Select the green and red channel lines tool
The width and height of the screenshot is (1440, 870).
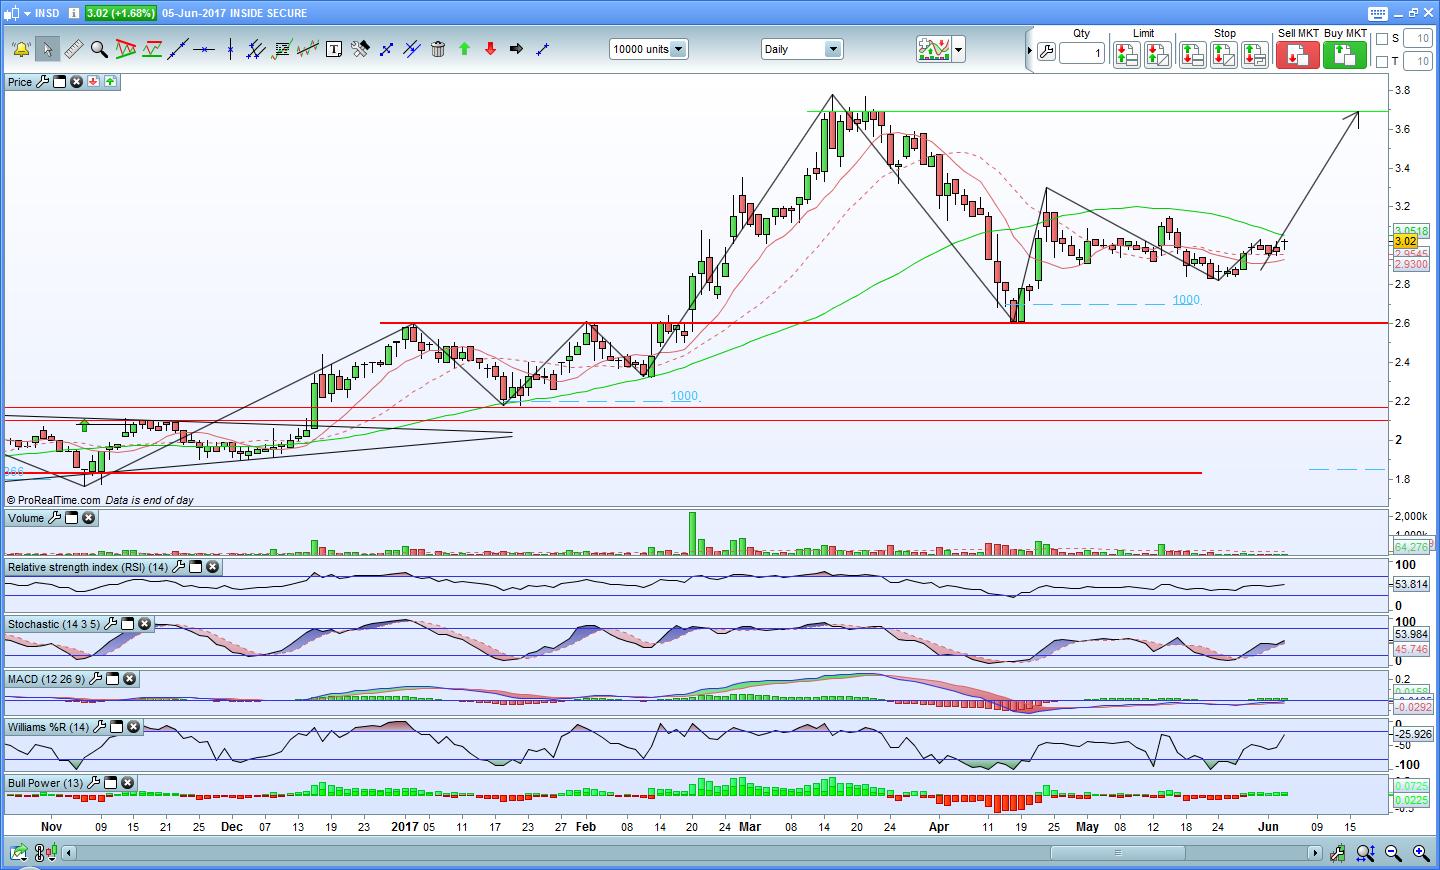click(x=152, y=49)
